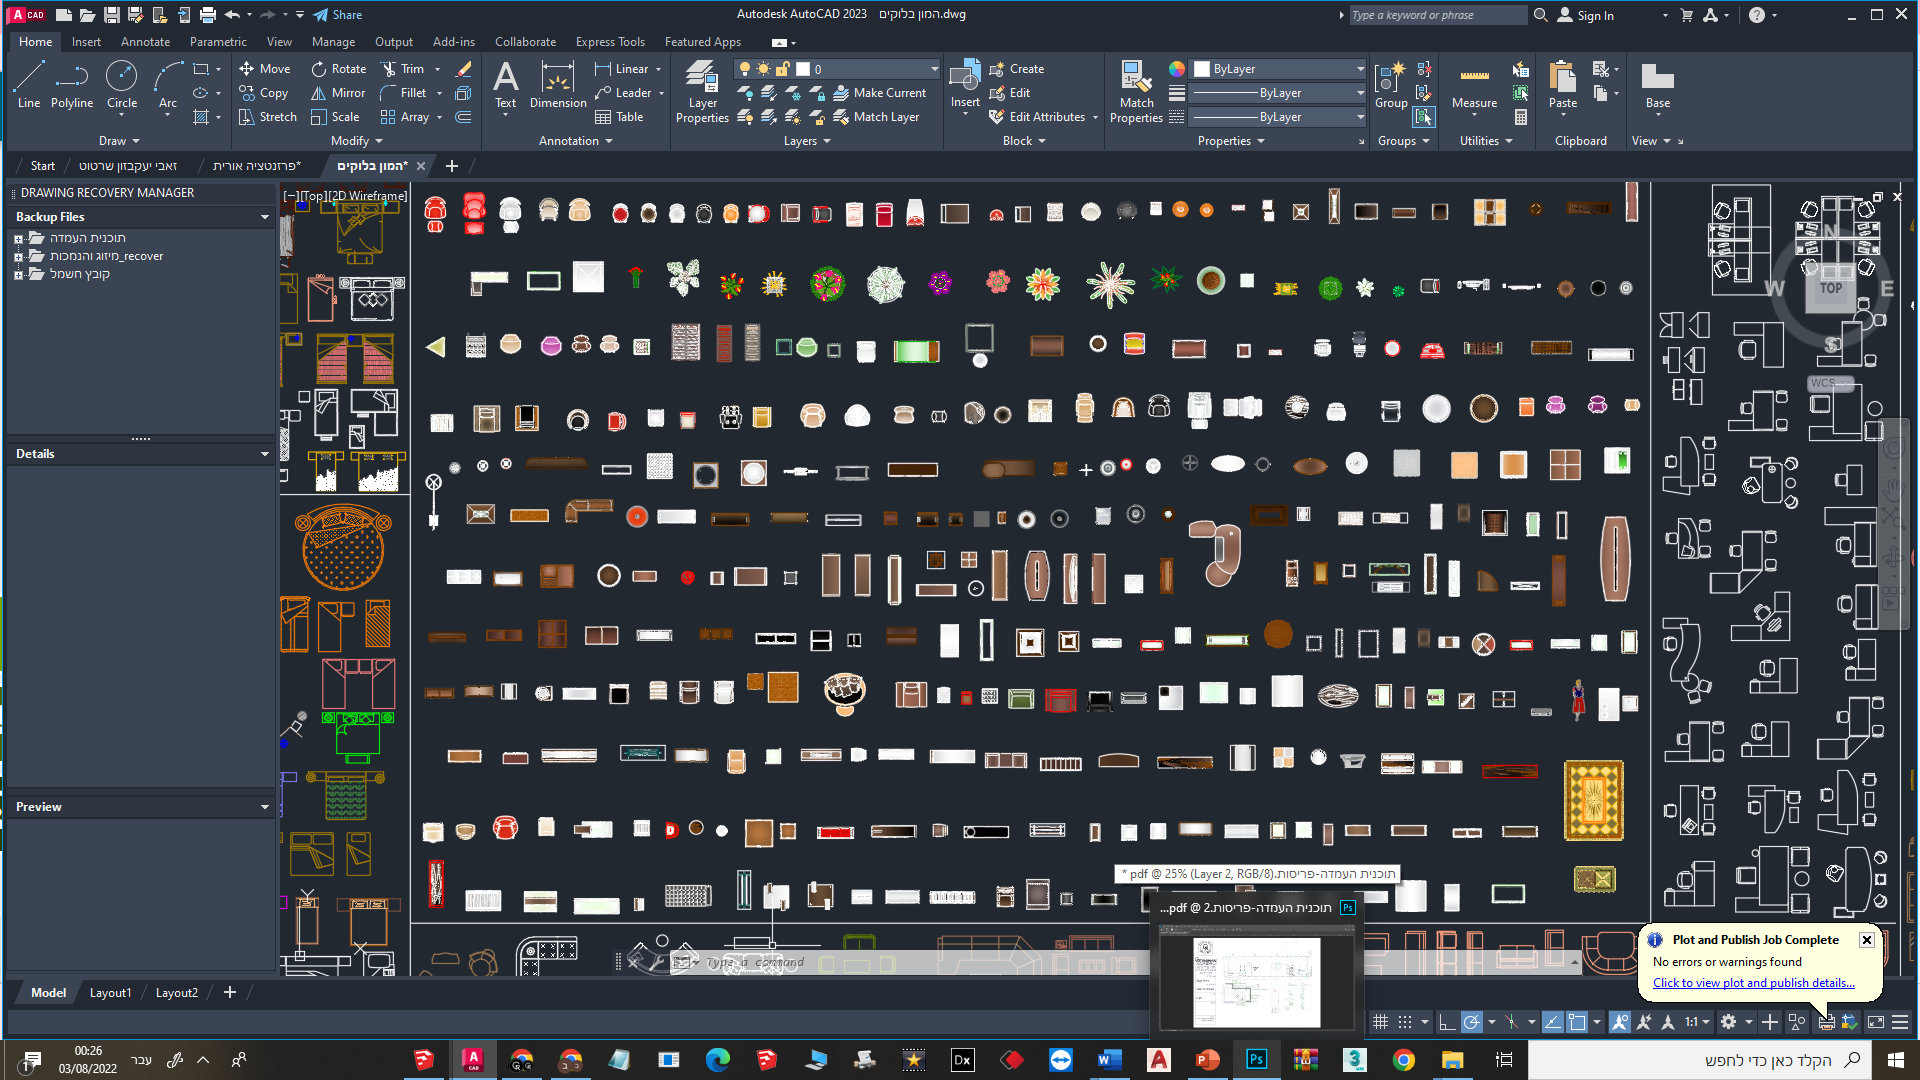
Task: Activate Match Properties tool
Action: point(1136,90)
